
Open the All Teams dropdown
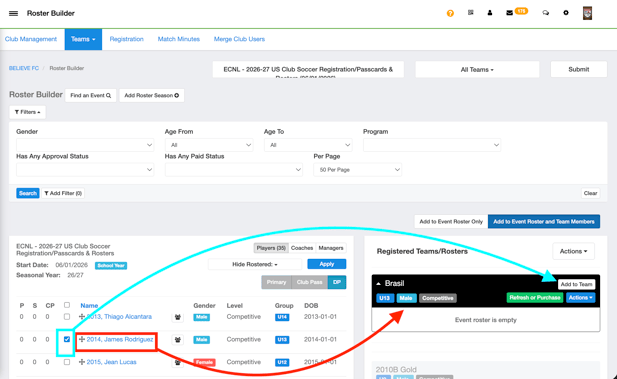click(477, 69)
